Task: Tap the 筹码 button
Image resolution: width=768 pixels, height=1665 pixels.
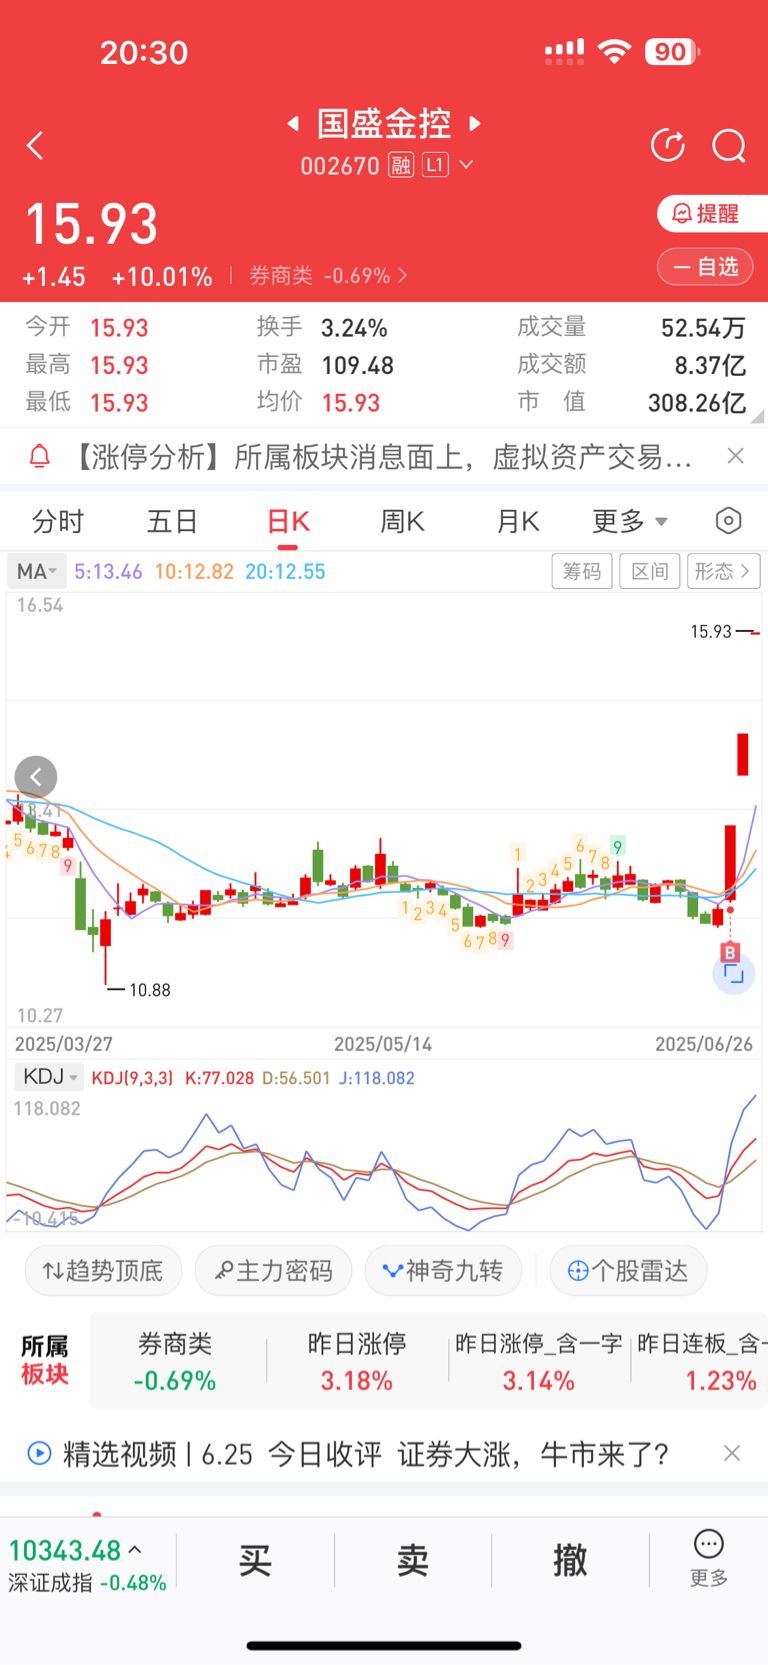Action: (582, 571)
